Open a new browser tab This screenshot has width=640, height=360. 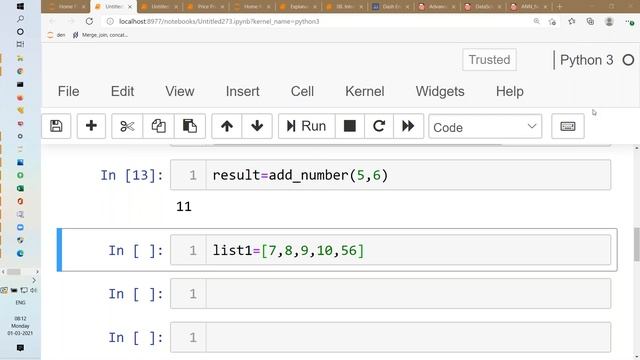(560, 7)
